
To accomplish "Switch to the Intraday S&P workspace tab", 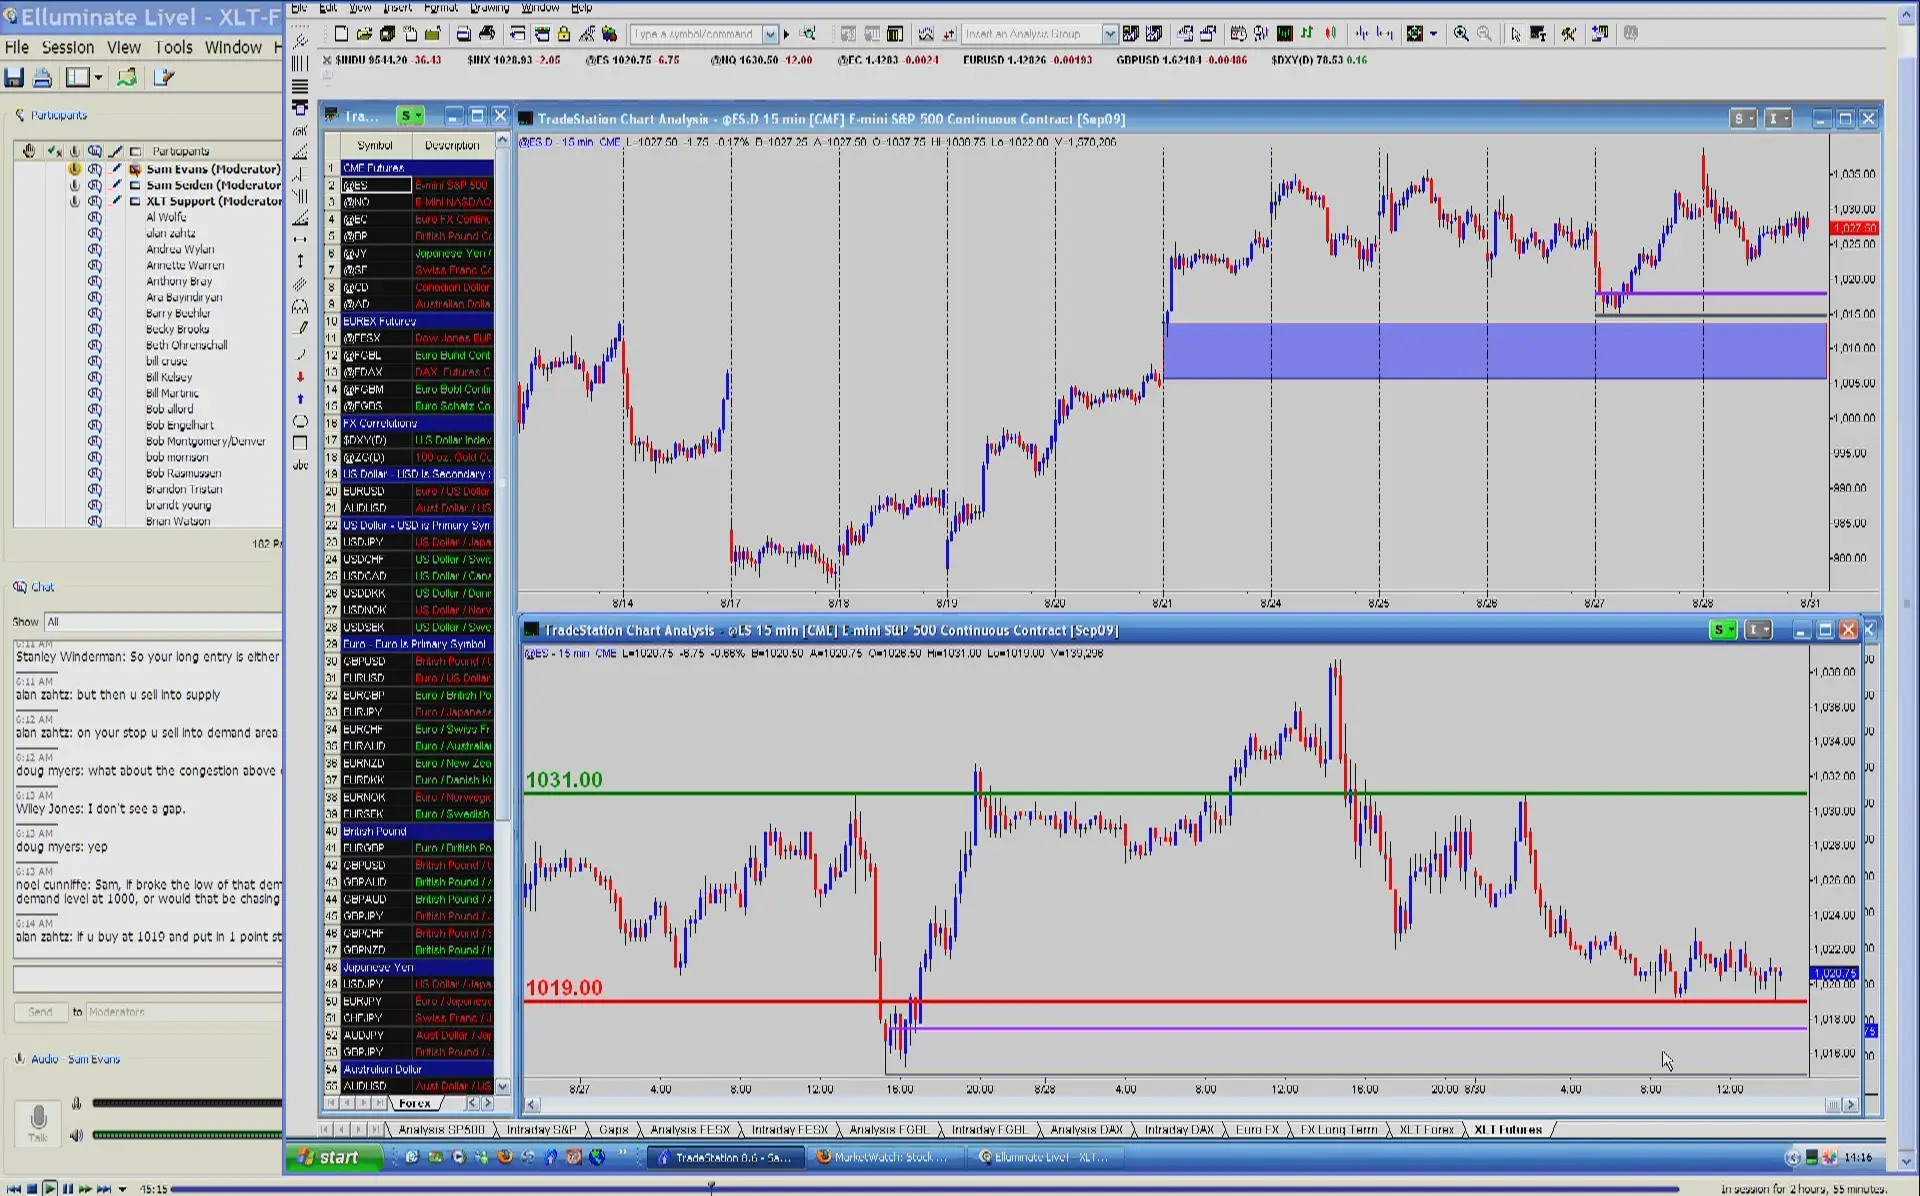I will point(541,1130).
